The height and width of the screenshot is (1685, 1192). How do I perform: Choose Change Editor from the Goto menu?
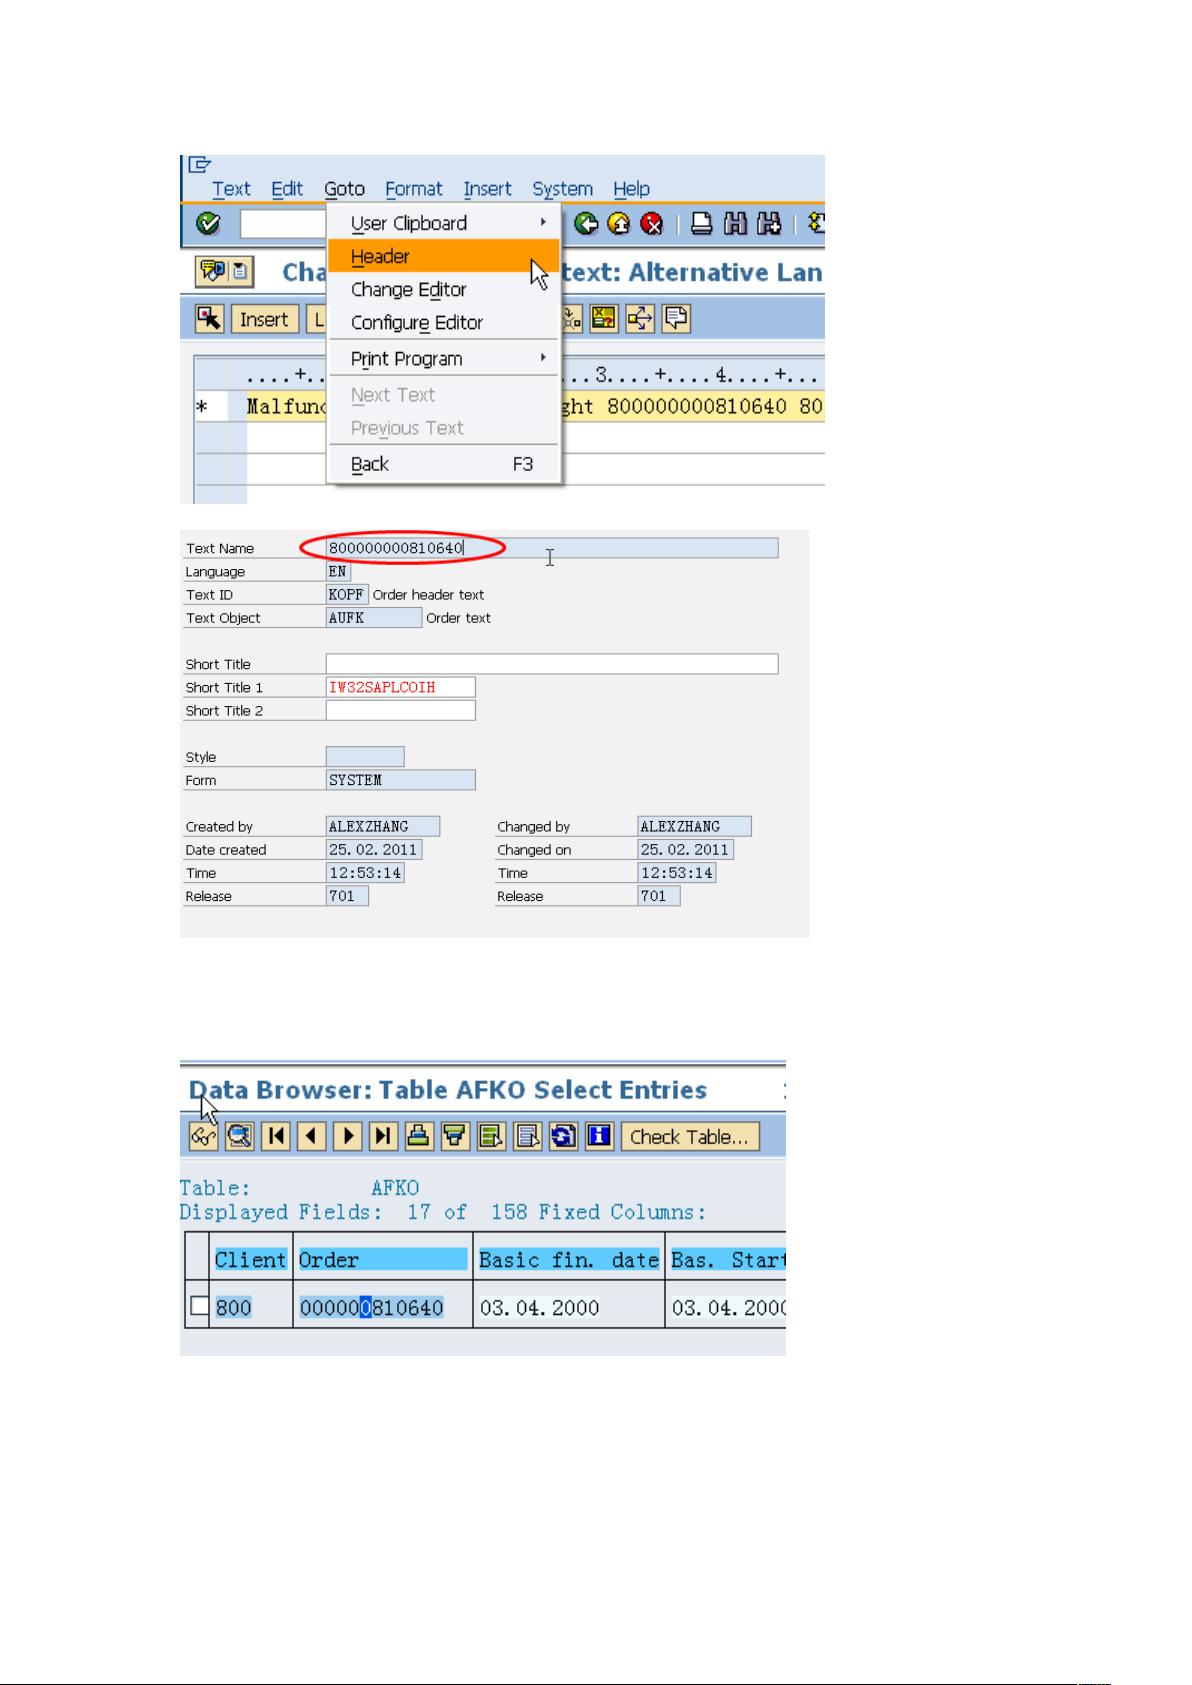click(x=444, y=289)
